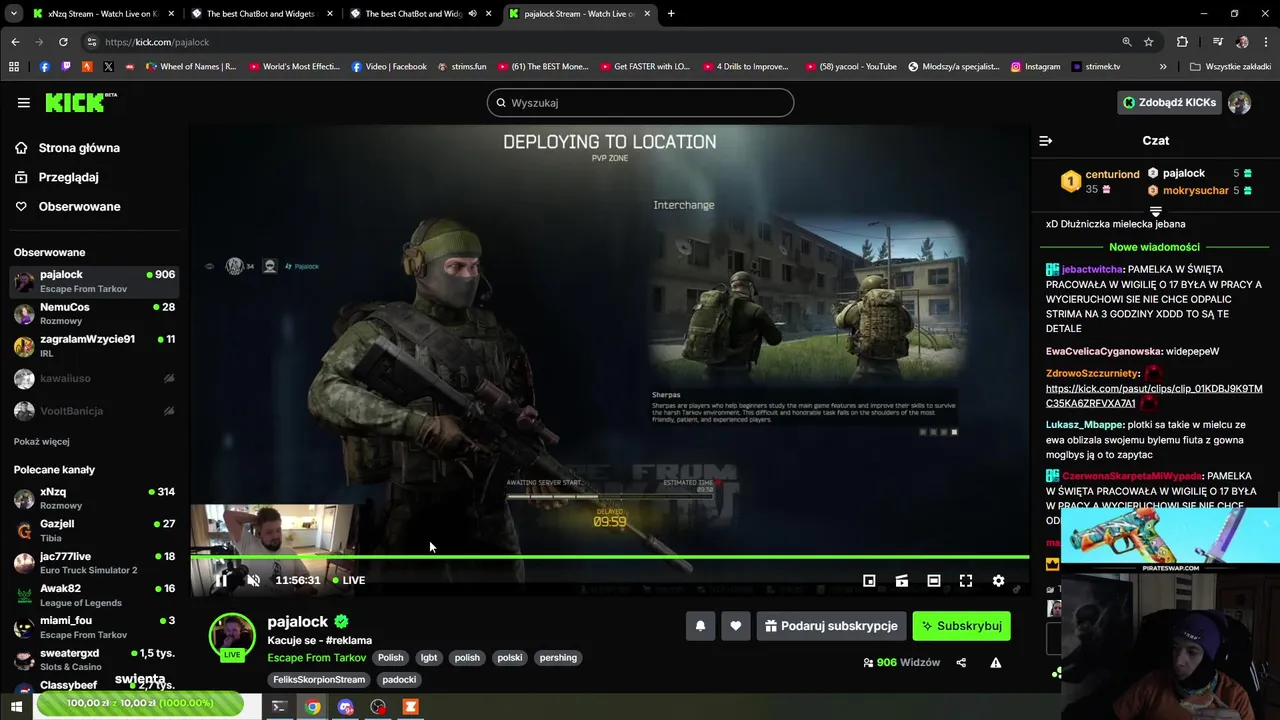The height and width of the screenshot is (720, 1280).
Task: Open Escape From Tarkov category link
Action: pos(317,658)
